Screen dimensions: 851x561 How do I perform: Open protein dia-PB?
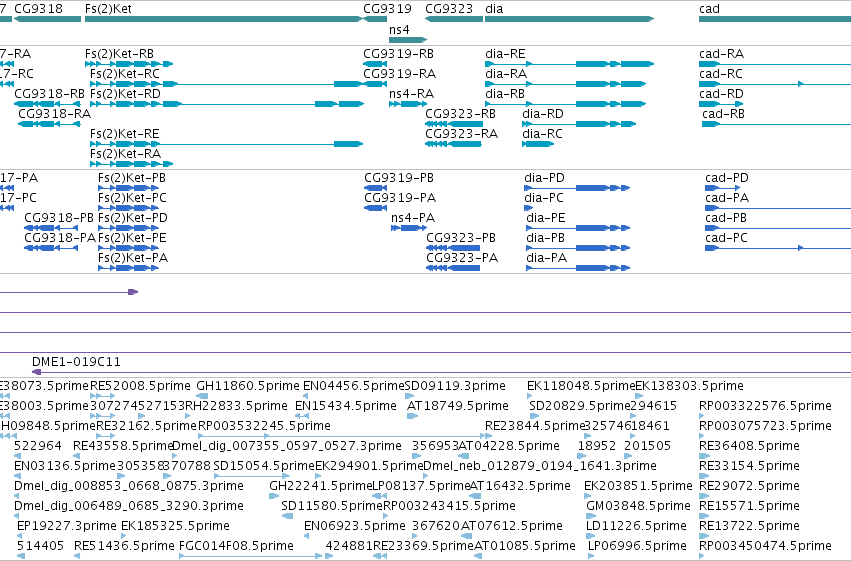pos(578,248)
